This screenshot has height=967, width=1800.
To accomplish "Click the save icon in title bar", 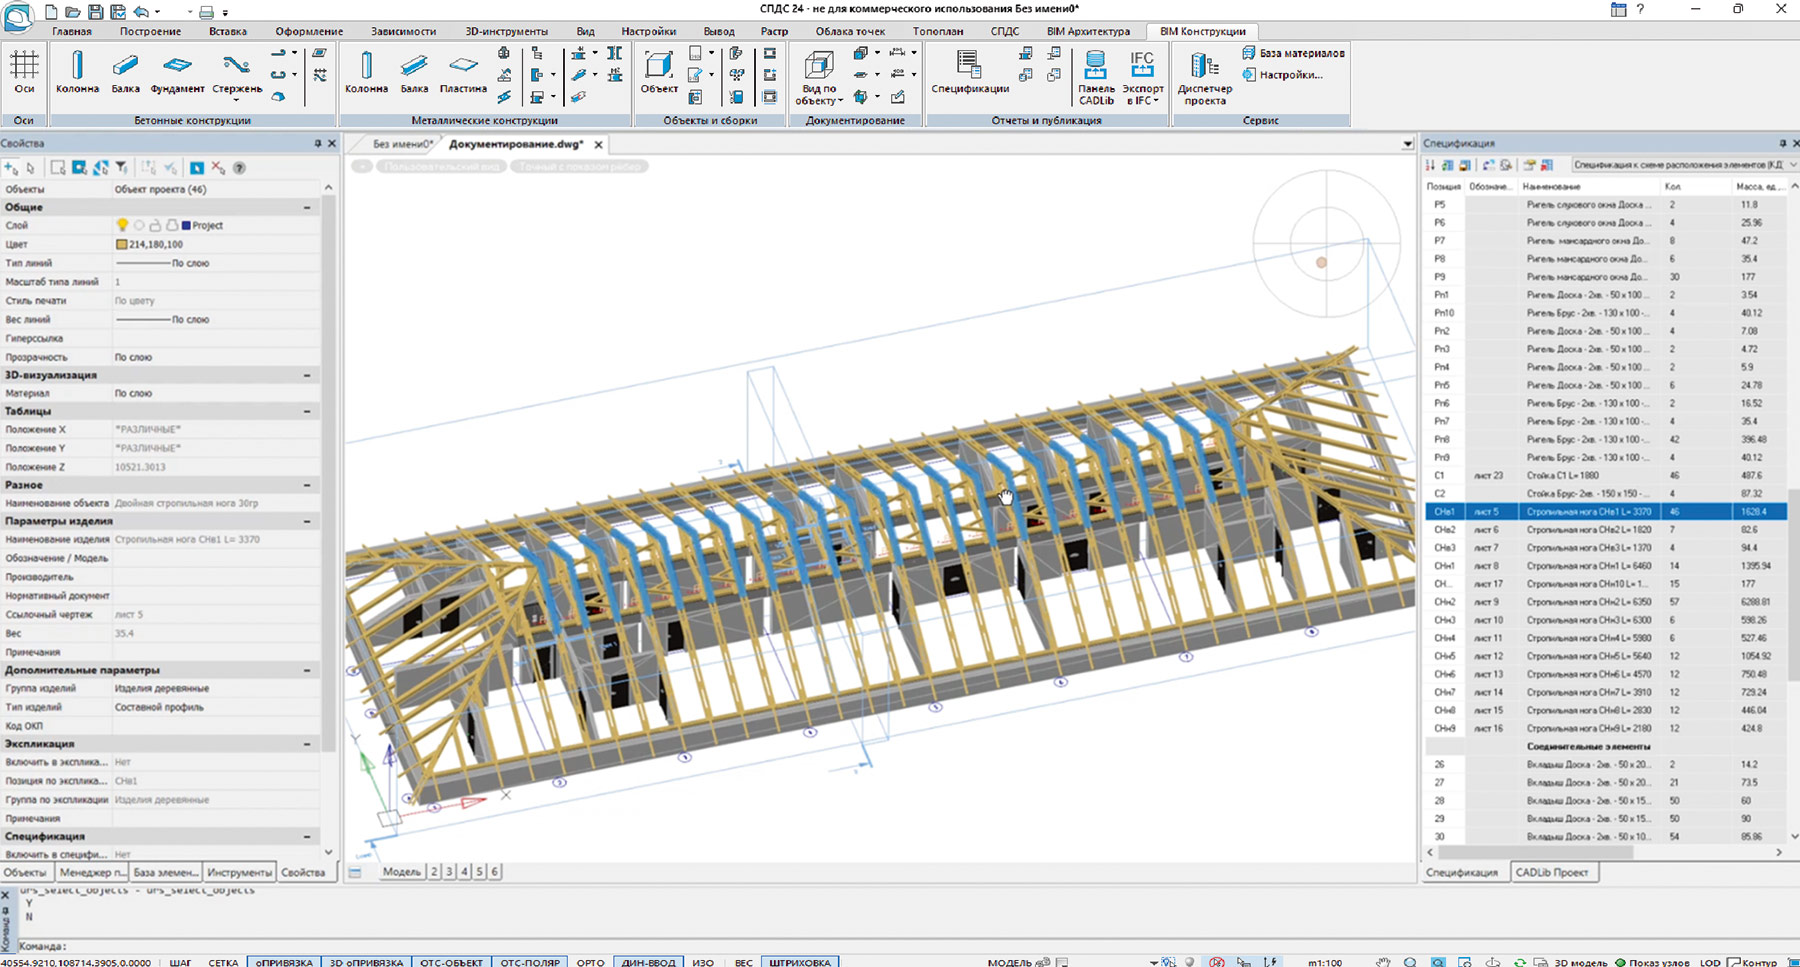I will (x=96, y=12).
